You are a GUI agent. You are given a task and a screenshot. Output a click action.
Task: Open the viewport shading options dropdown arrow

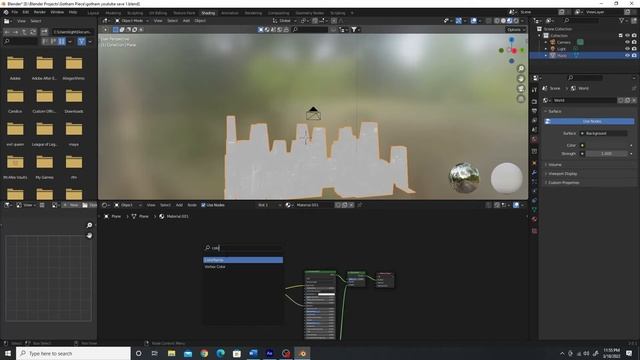coord(522,21)
